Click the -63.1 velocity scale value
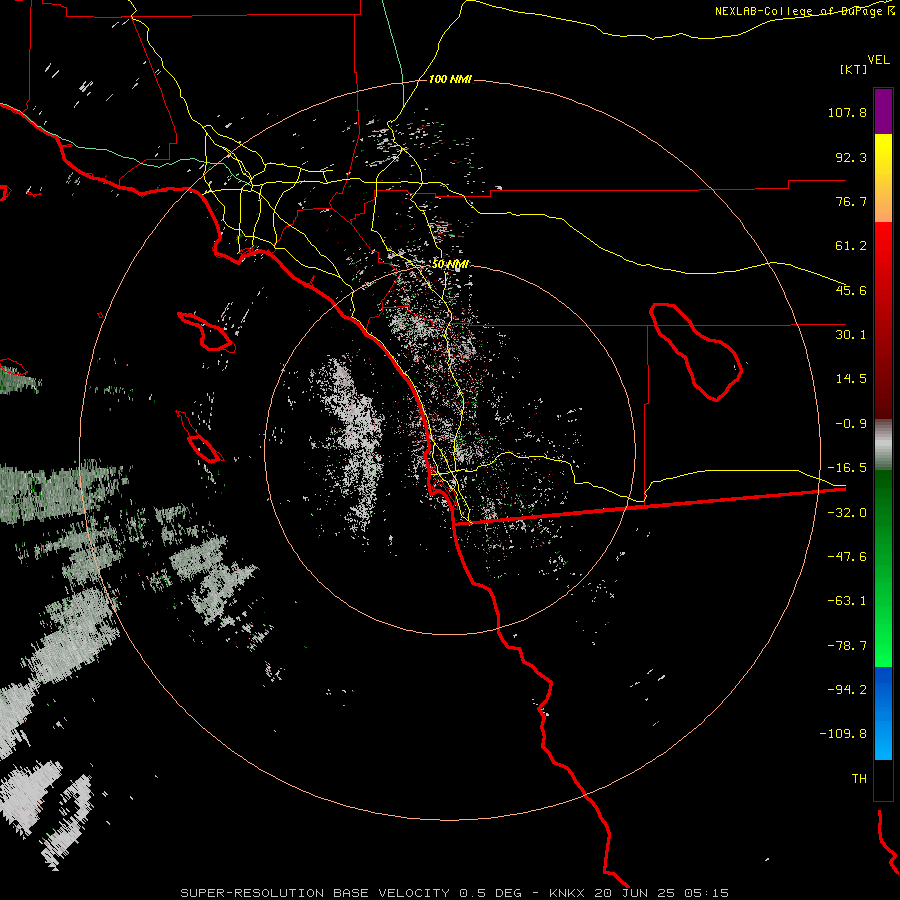Image resolution: width=900 pixels, height=900 pixels. [847, 601]
